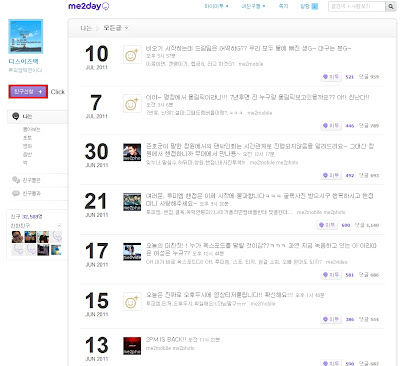The width and height of the screenshot is (400, 366).
Task: Open the video thumbnail on the 17 JUN post
Action: point(132,252)
